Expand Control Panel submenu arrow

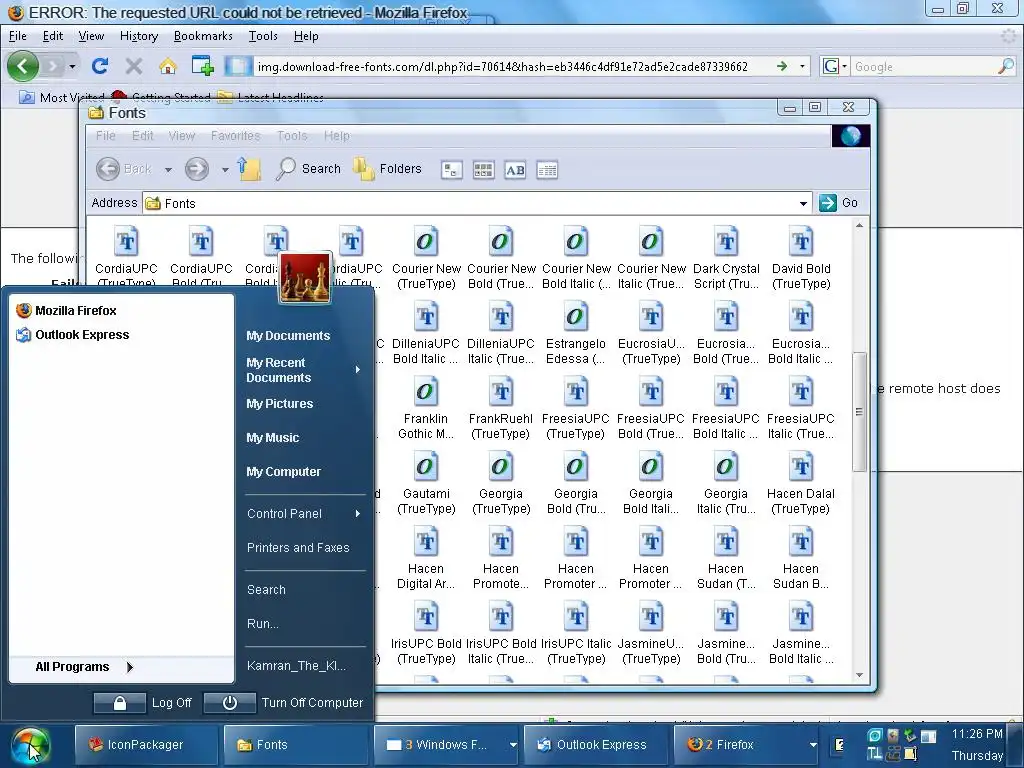[358, 514]
